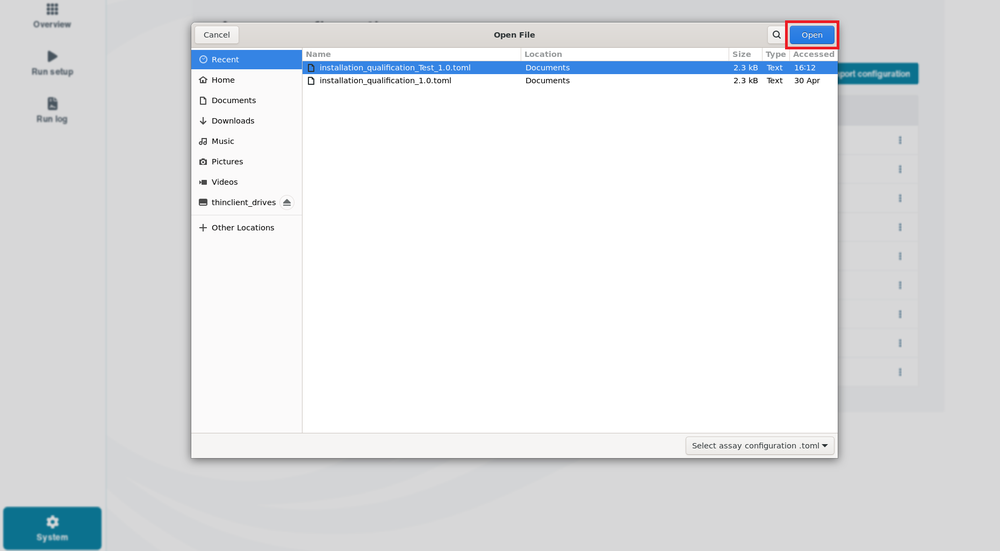Viewport: 1000px width, 551px height.
Task: Go to Home folder in sidebar
Action: tap(247, 80)
